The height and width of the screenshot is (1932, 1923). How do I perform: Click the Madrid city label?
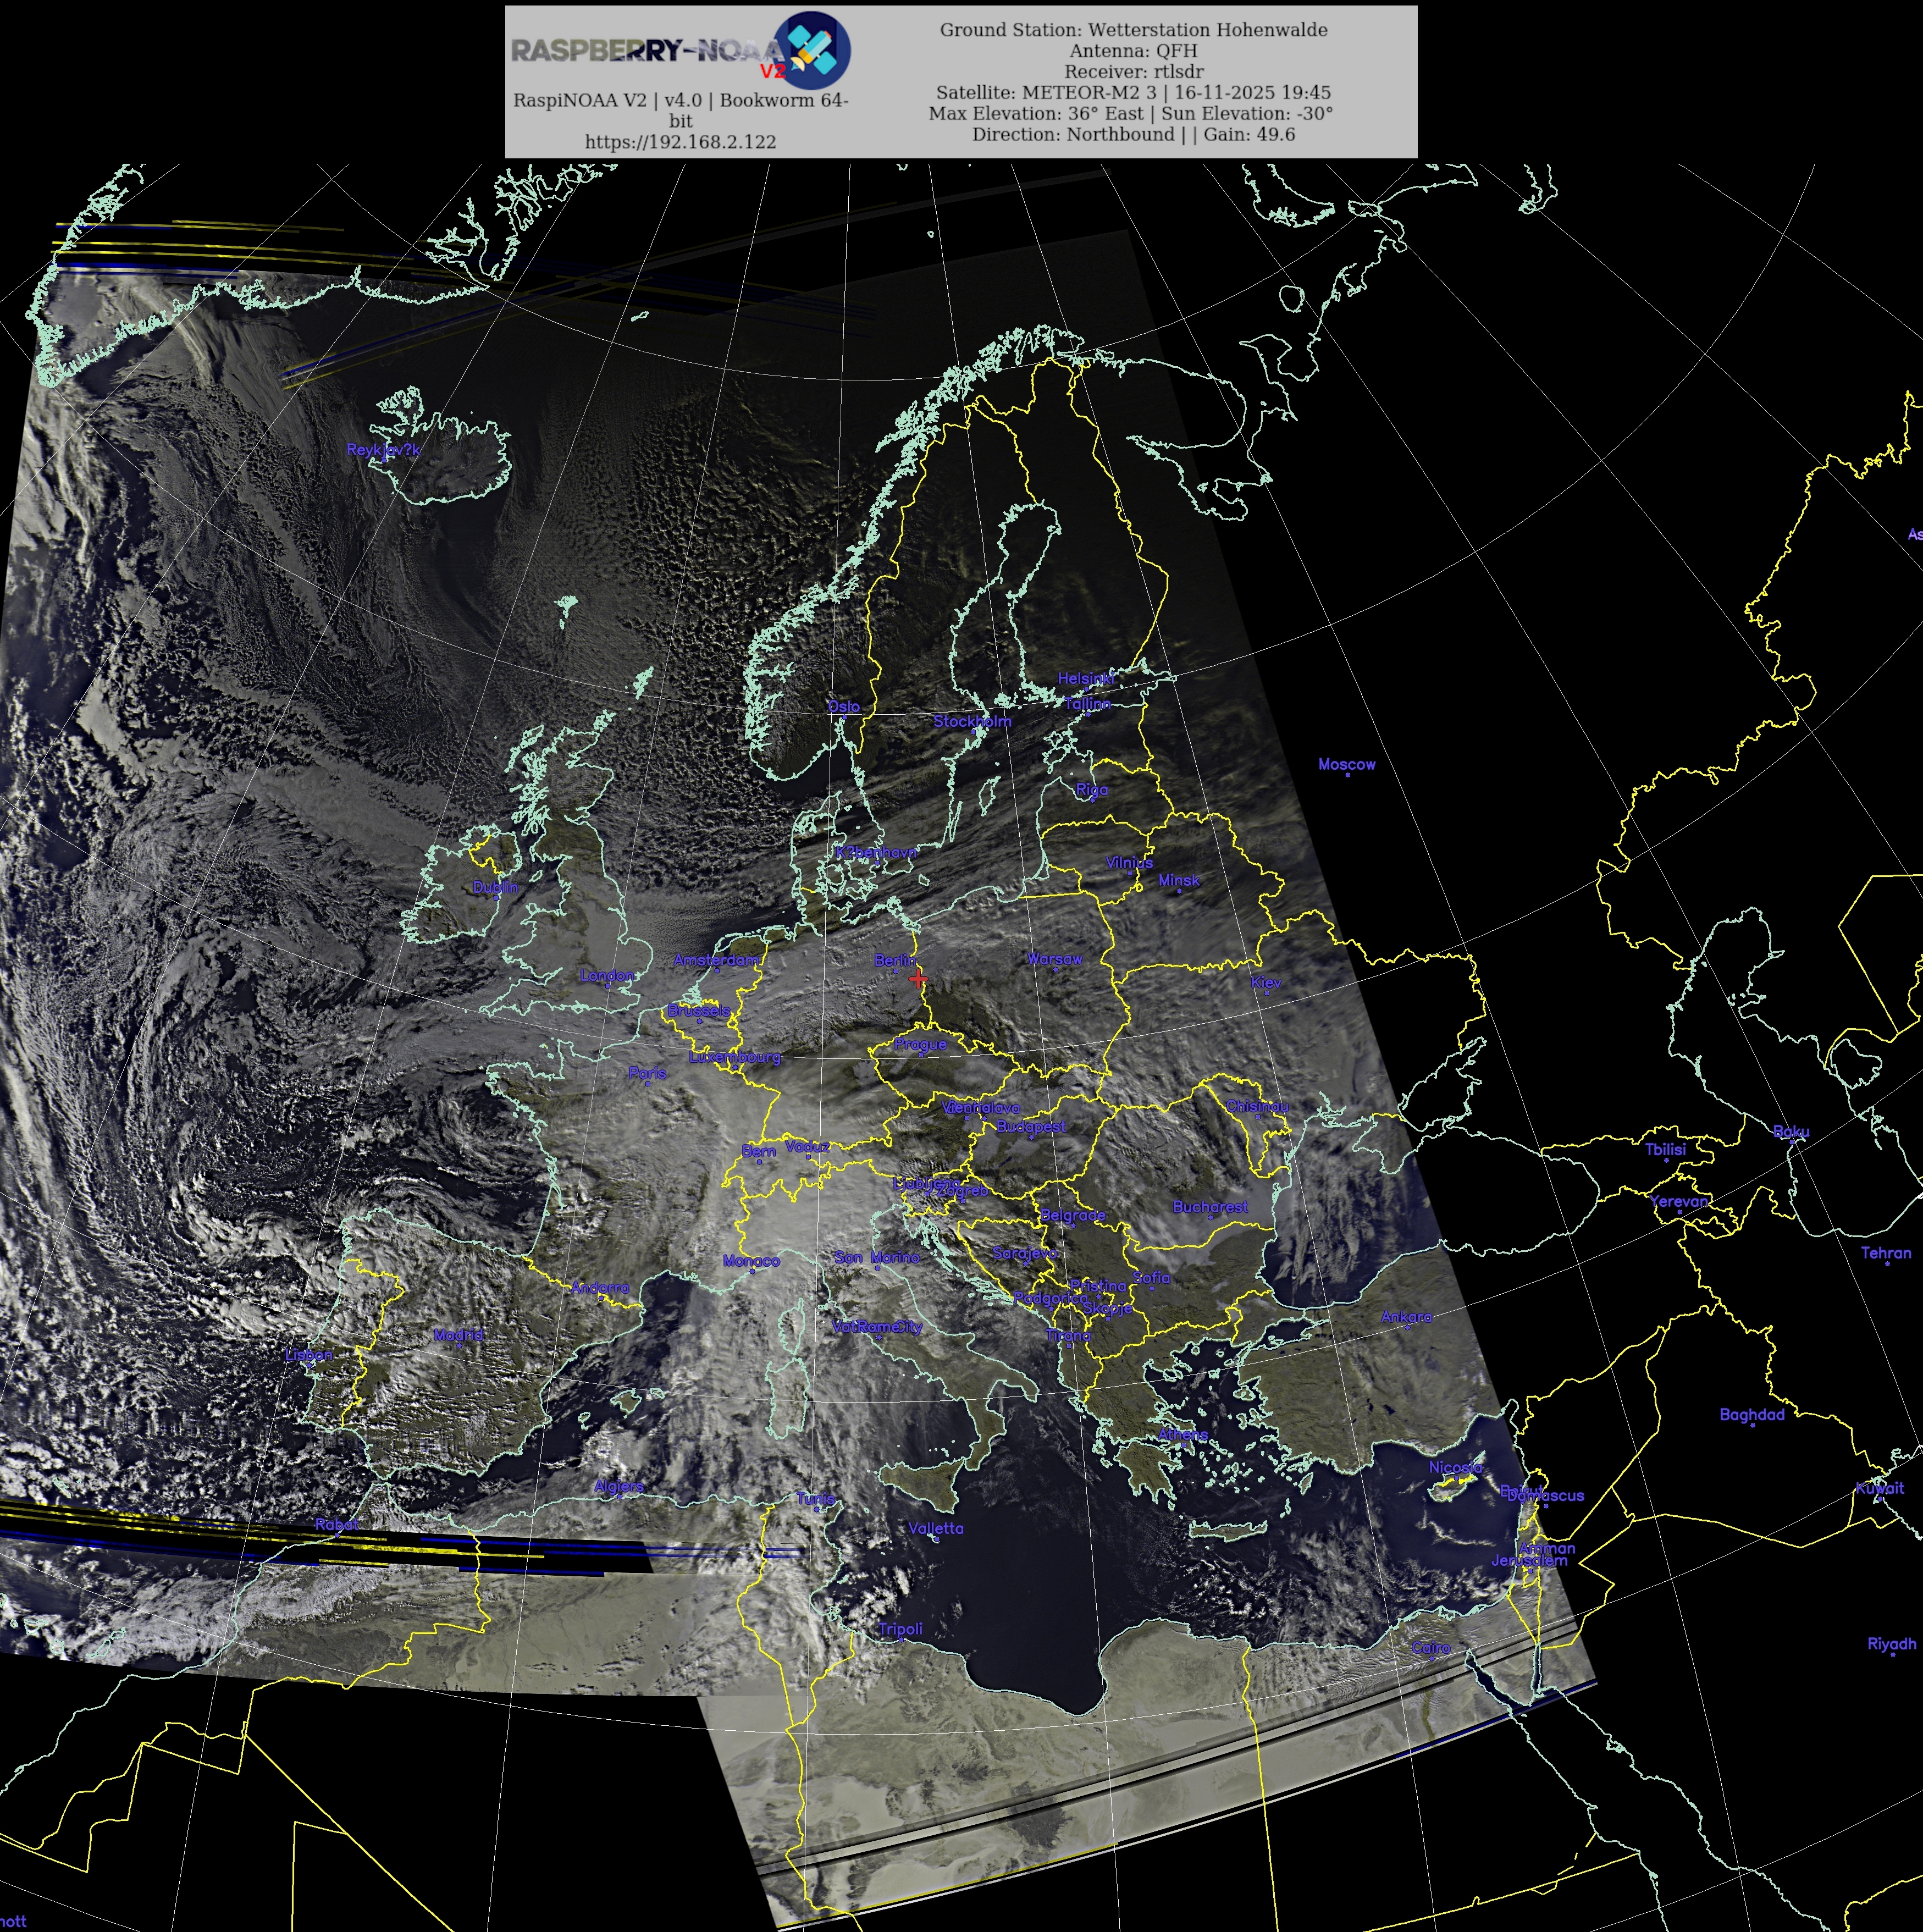click(x=458, y=1335)
